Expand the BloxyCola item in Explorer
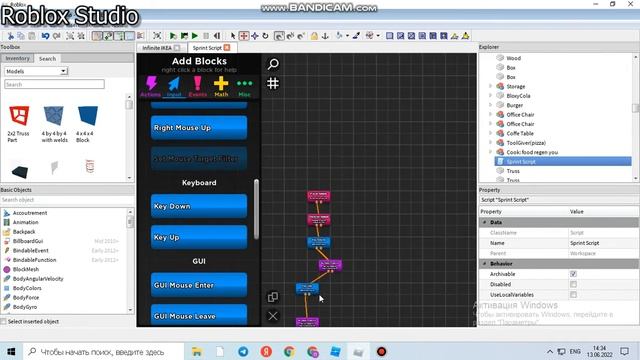Screen dimensions: 640x360 (491, 96)
